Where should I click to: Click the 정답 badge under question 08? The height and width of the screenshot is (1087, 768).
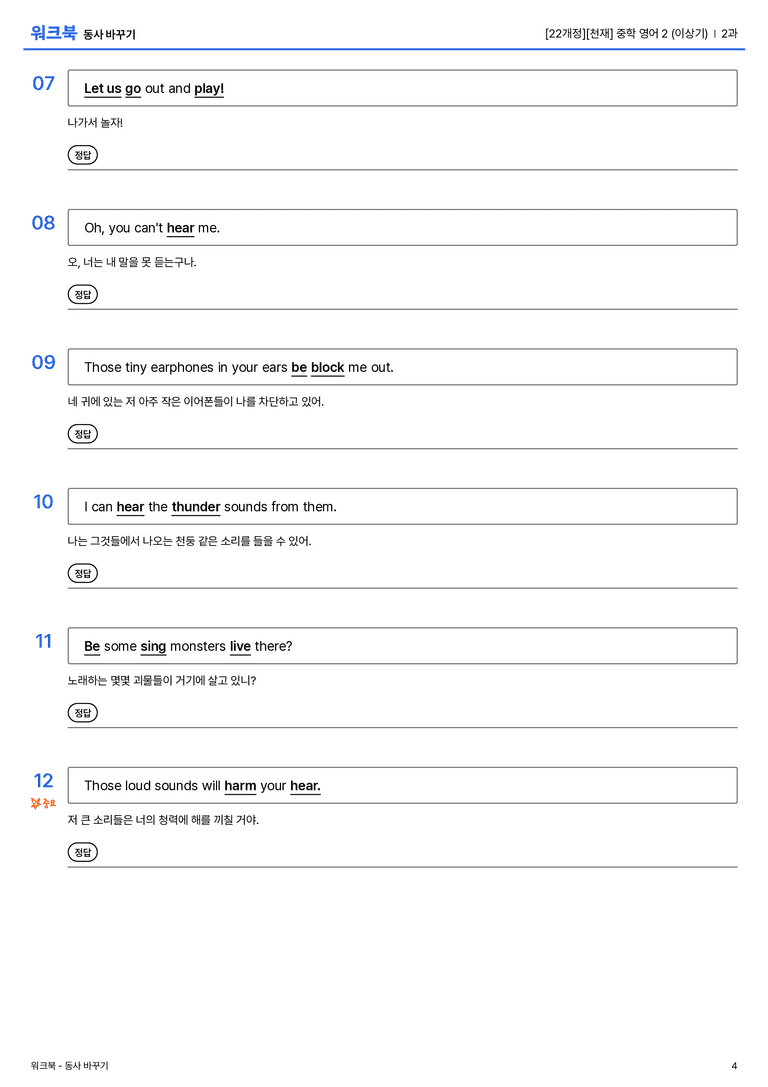click(82, 295)
